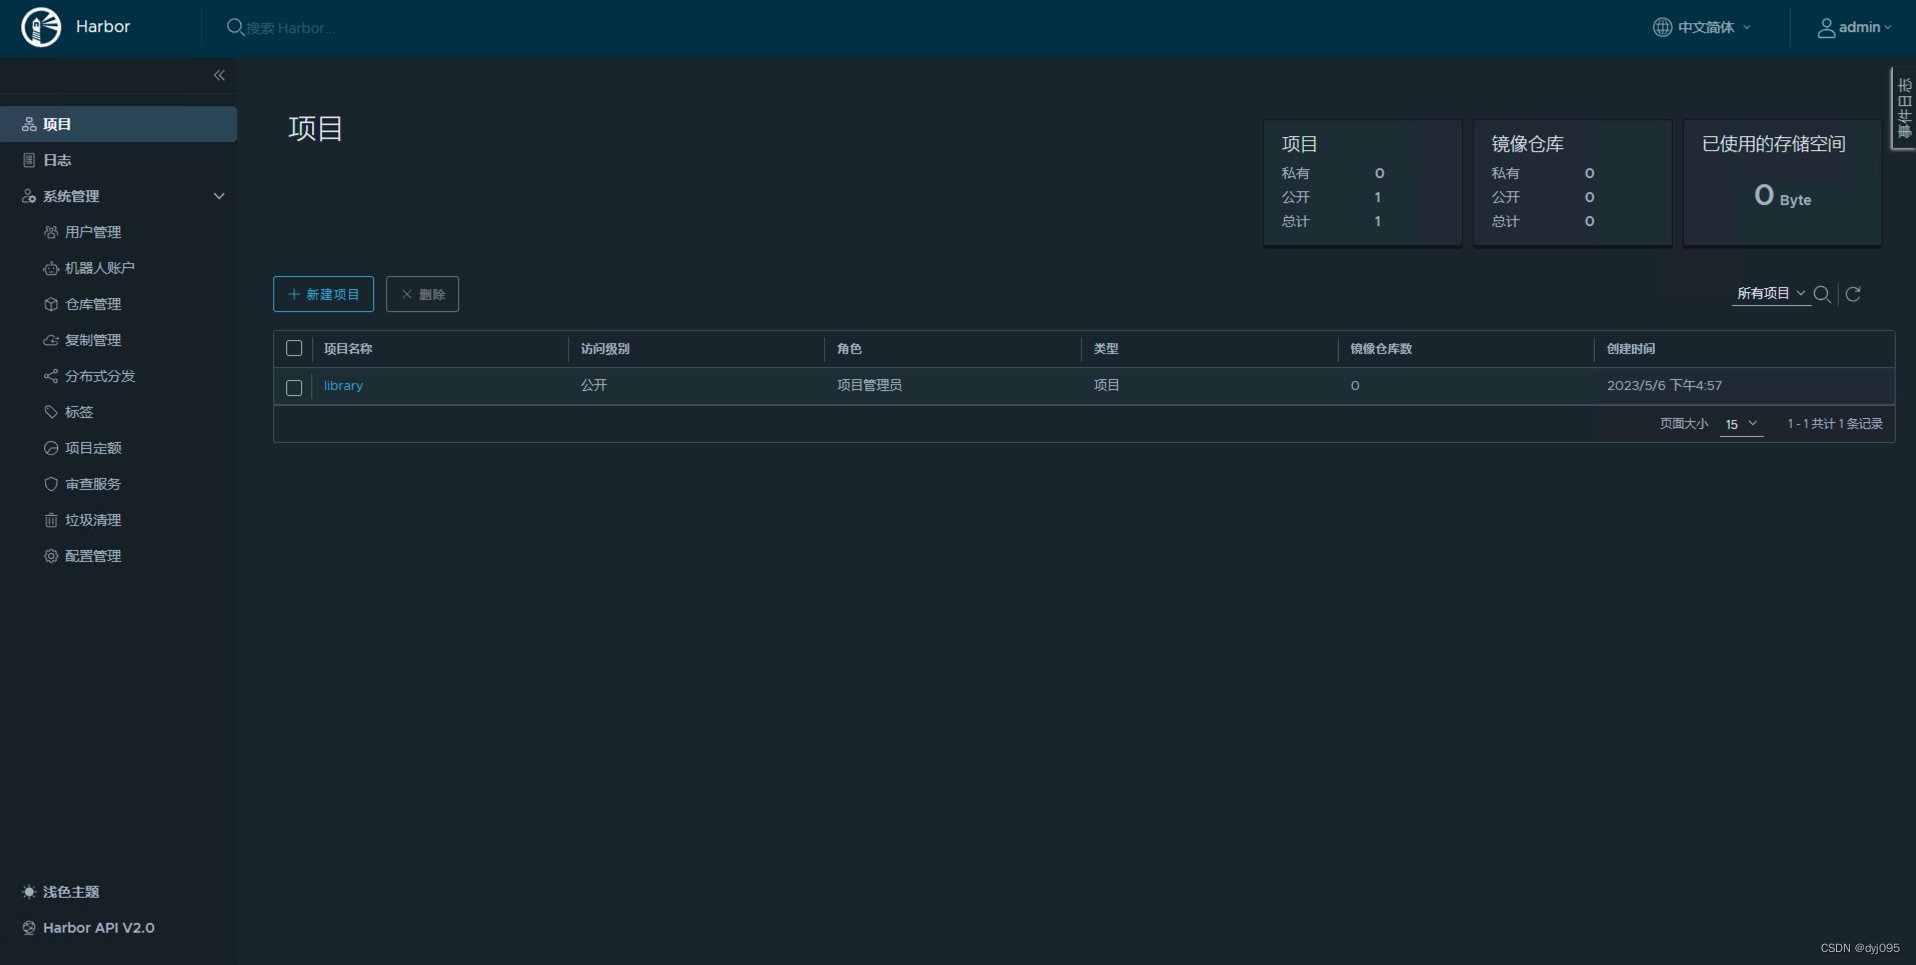Open the vertical side tab at right edge
Screen dimensions: 1916x965
(x=1904, y=109)
